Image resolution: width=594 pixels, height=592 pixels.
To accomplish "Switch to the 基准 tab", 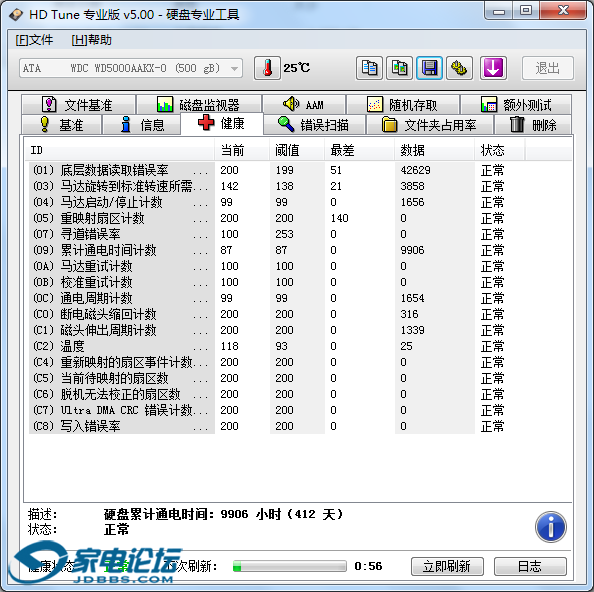I will 61,125.
